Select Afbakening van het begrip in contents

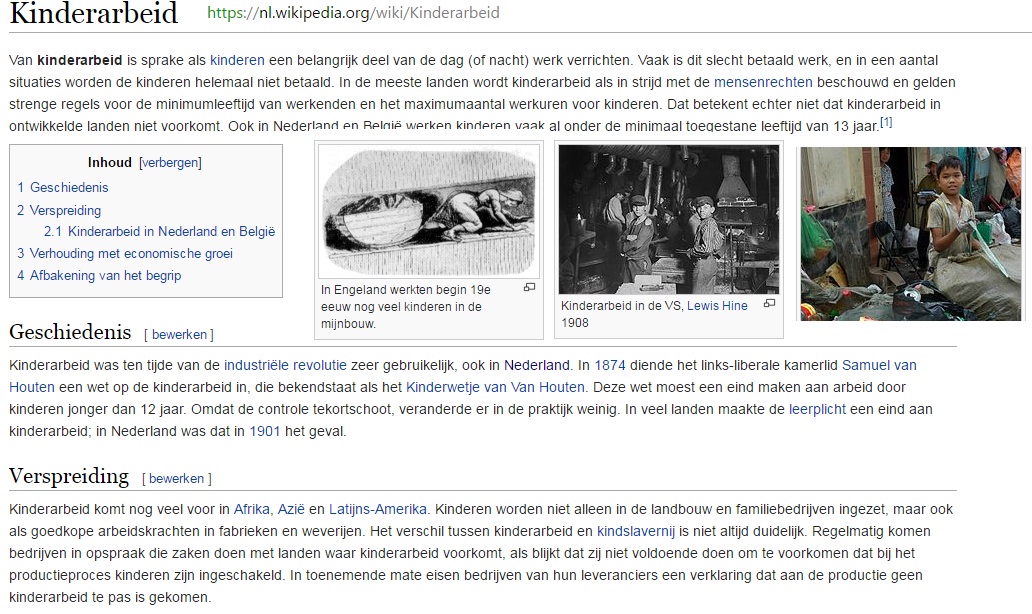tap(105, 275)
